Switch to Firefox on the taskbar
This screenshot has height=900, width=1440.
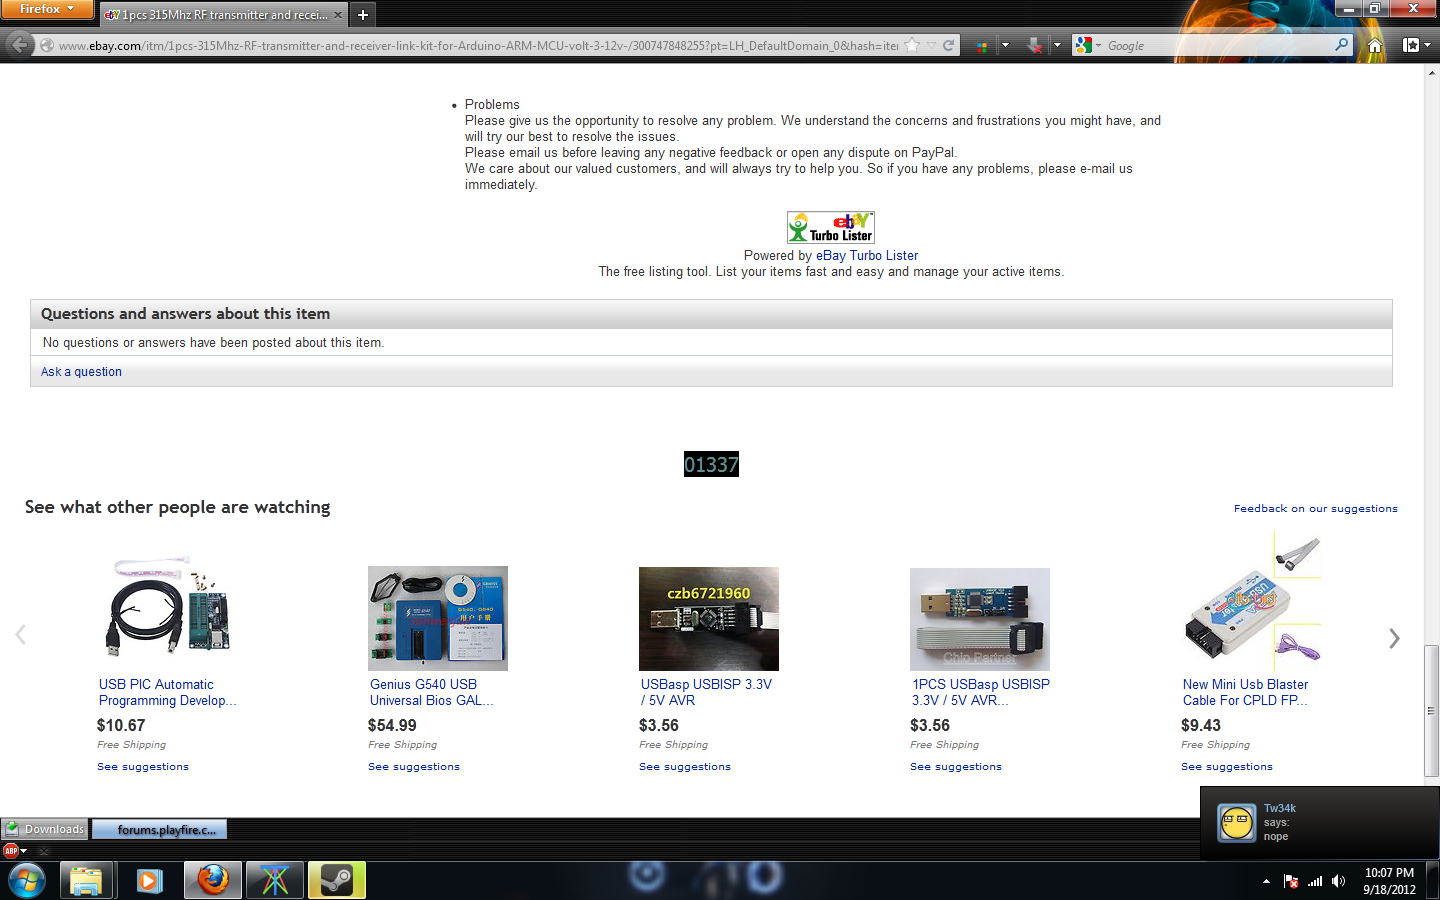pyautogui.click(x=212, y=880)
